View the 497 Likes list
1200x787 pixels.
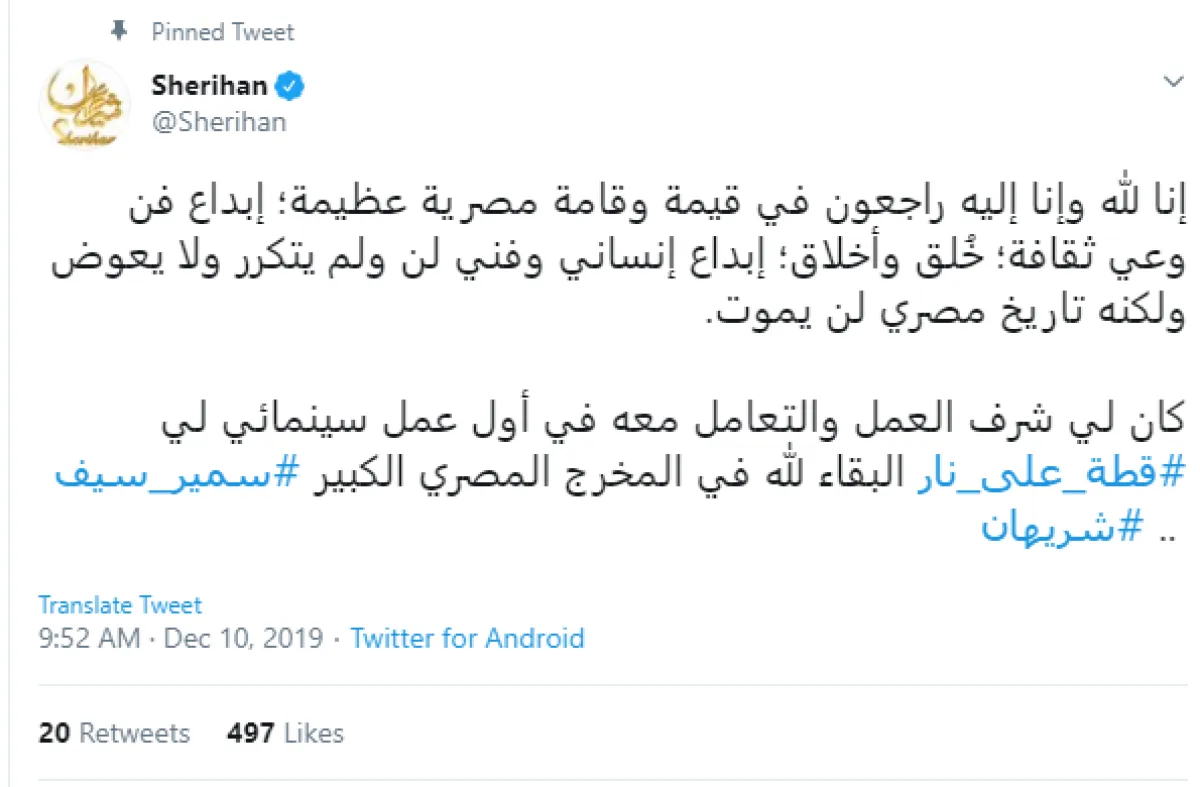pyautogui.click(x=285, y=733)
